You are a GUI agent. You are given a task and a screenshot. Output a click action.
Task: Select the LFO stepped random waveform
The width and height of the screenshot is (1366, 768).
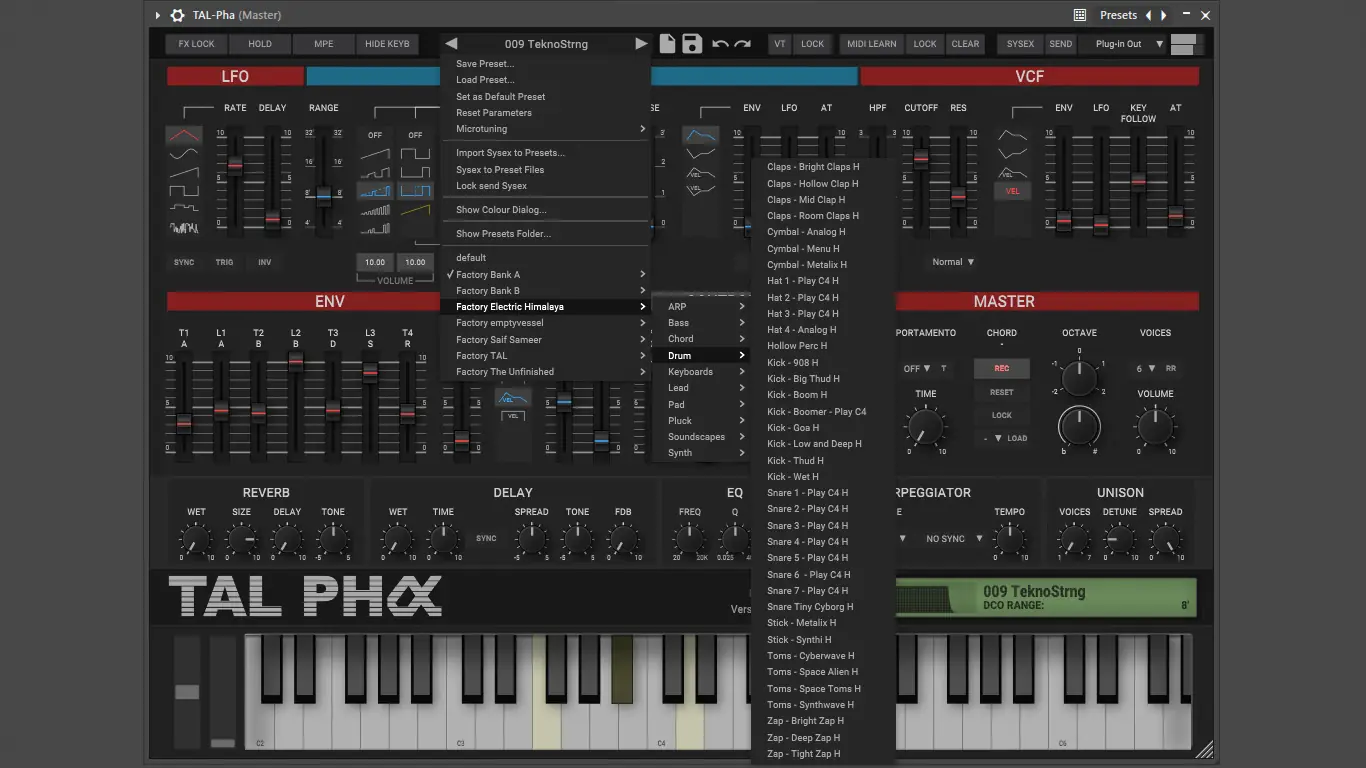tap(184, 208)
